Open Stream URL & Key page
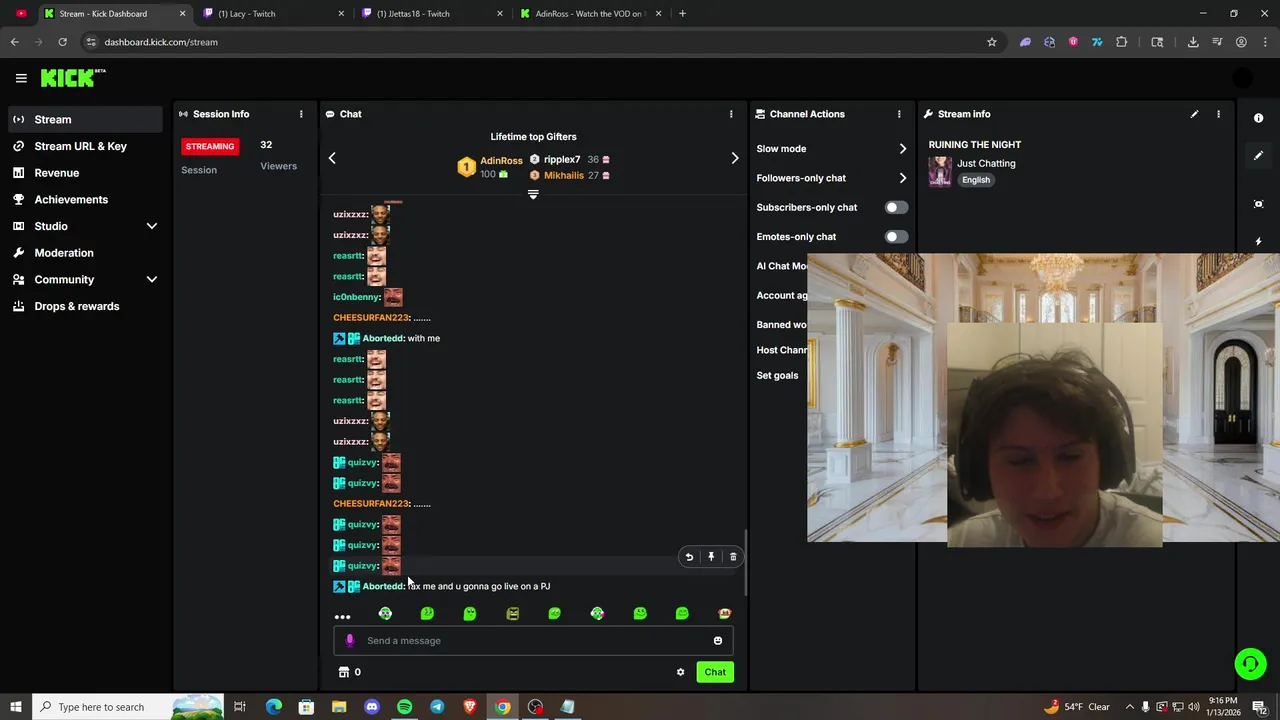This screenshot has height=720, width=1280. coord(84,146)
